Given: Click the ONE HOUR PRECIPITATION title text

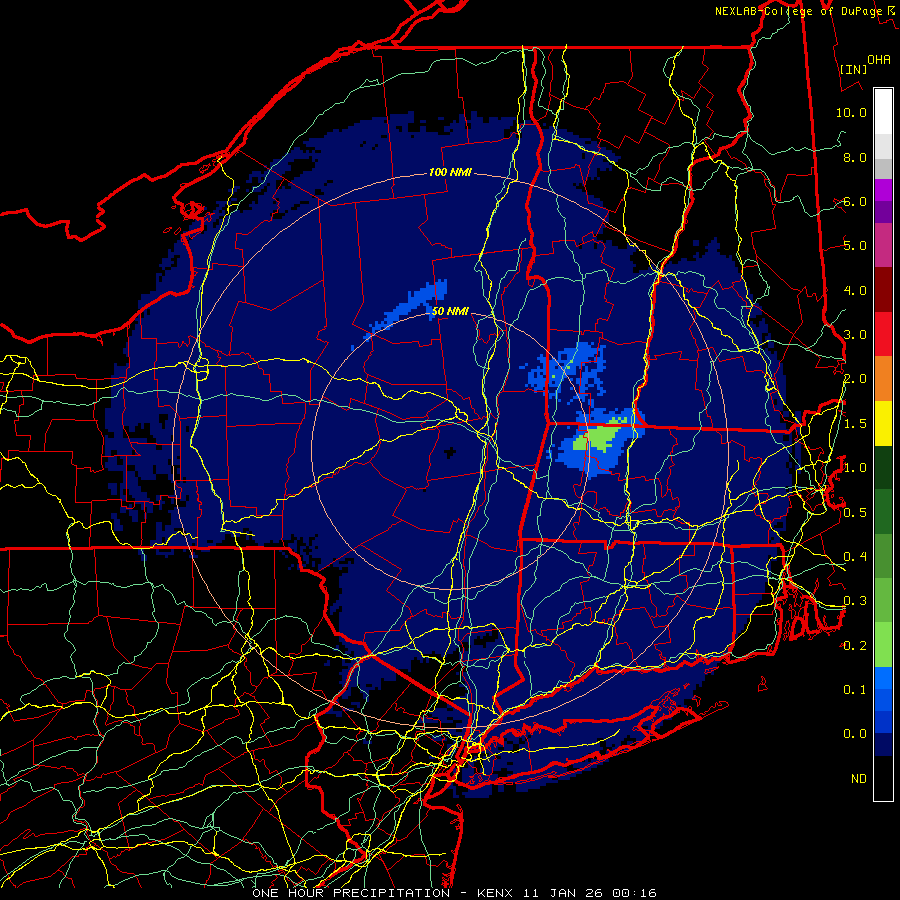Looking at the screenshot, I should [x=351, y=893].
